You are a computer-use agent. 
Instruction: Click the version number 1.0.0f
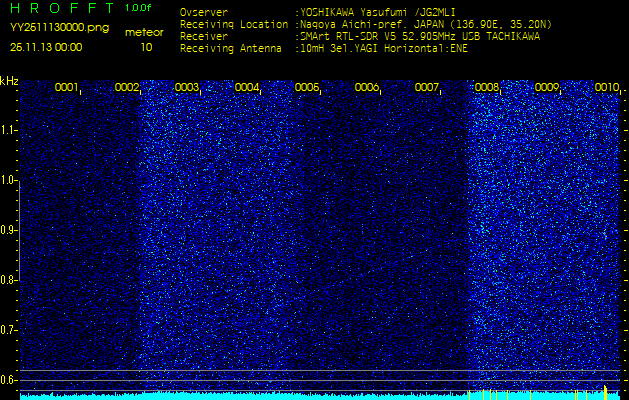(138, 8)
